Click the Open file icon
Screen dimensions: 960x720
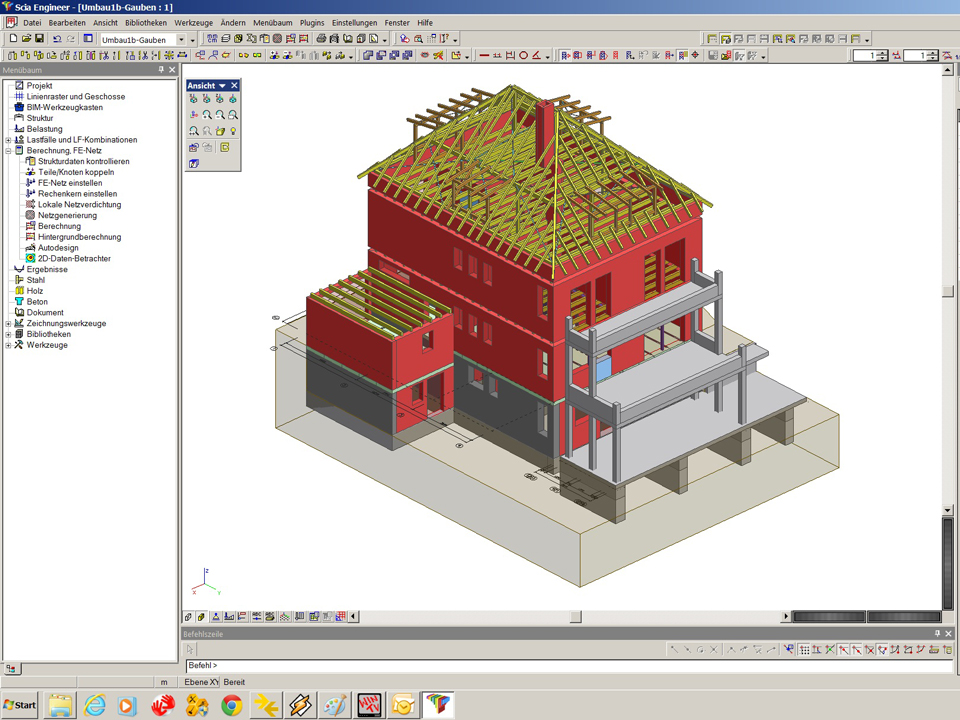(26, 39)
